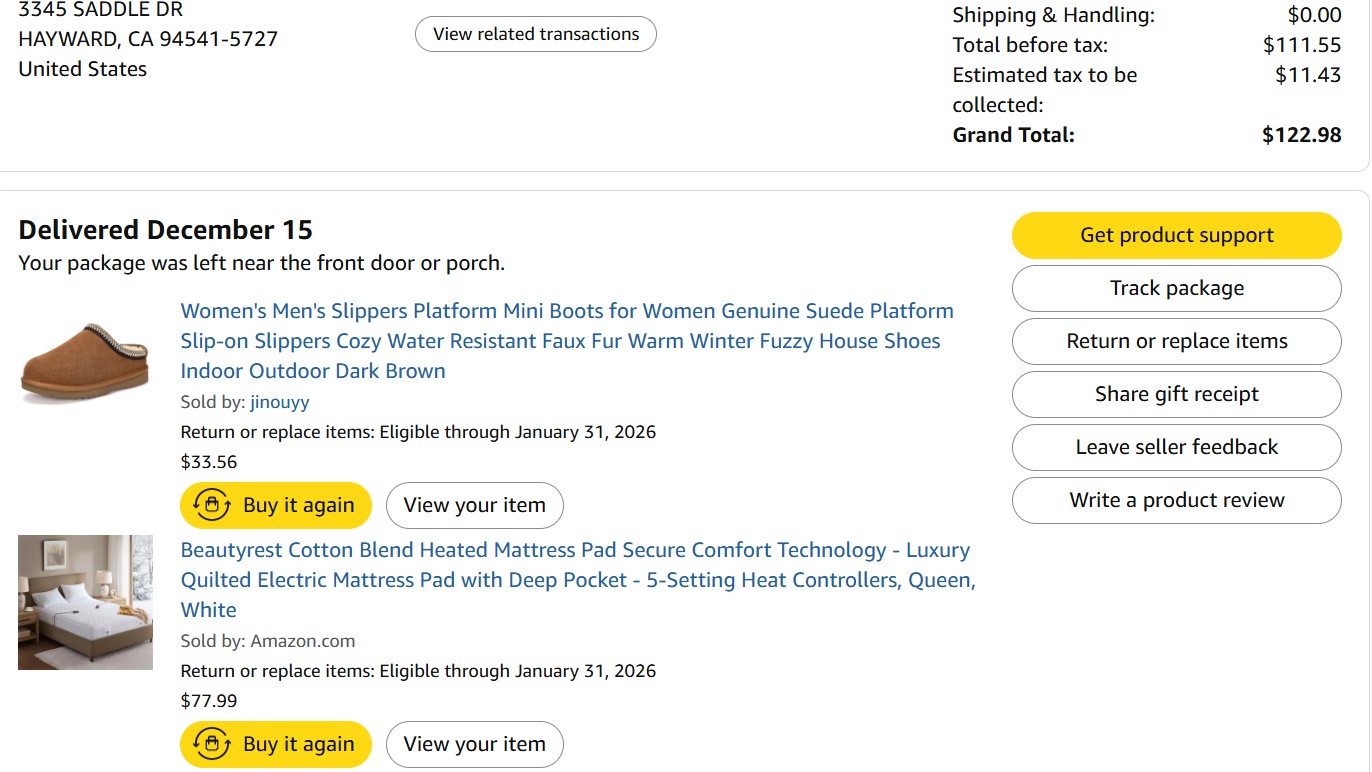
Task: Click Get product support button
Action: click(x=1176, y=235)
